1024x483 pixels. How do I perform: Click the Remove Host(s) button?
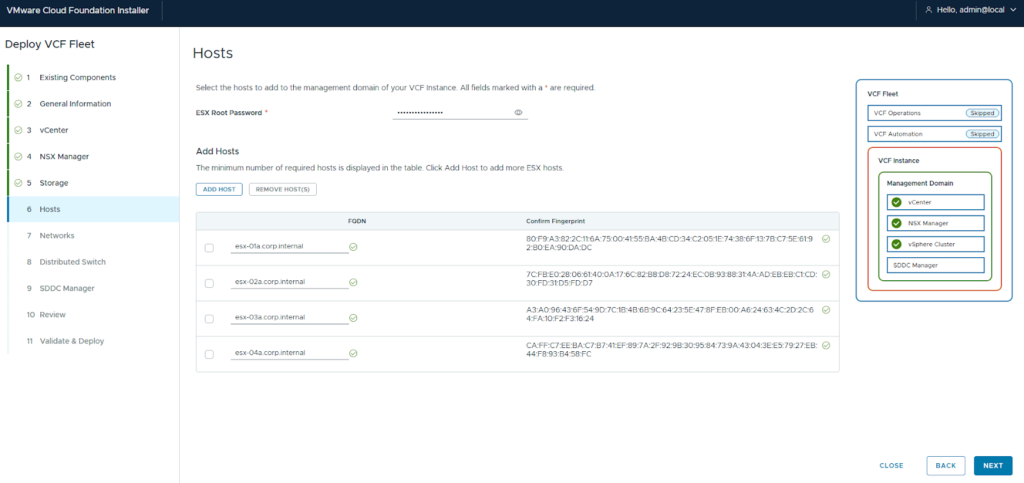[x=282, y=189]
